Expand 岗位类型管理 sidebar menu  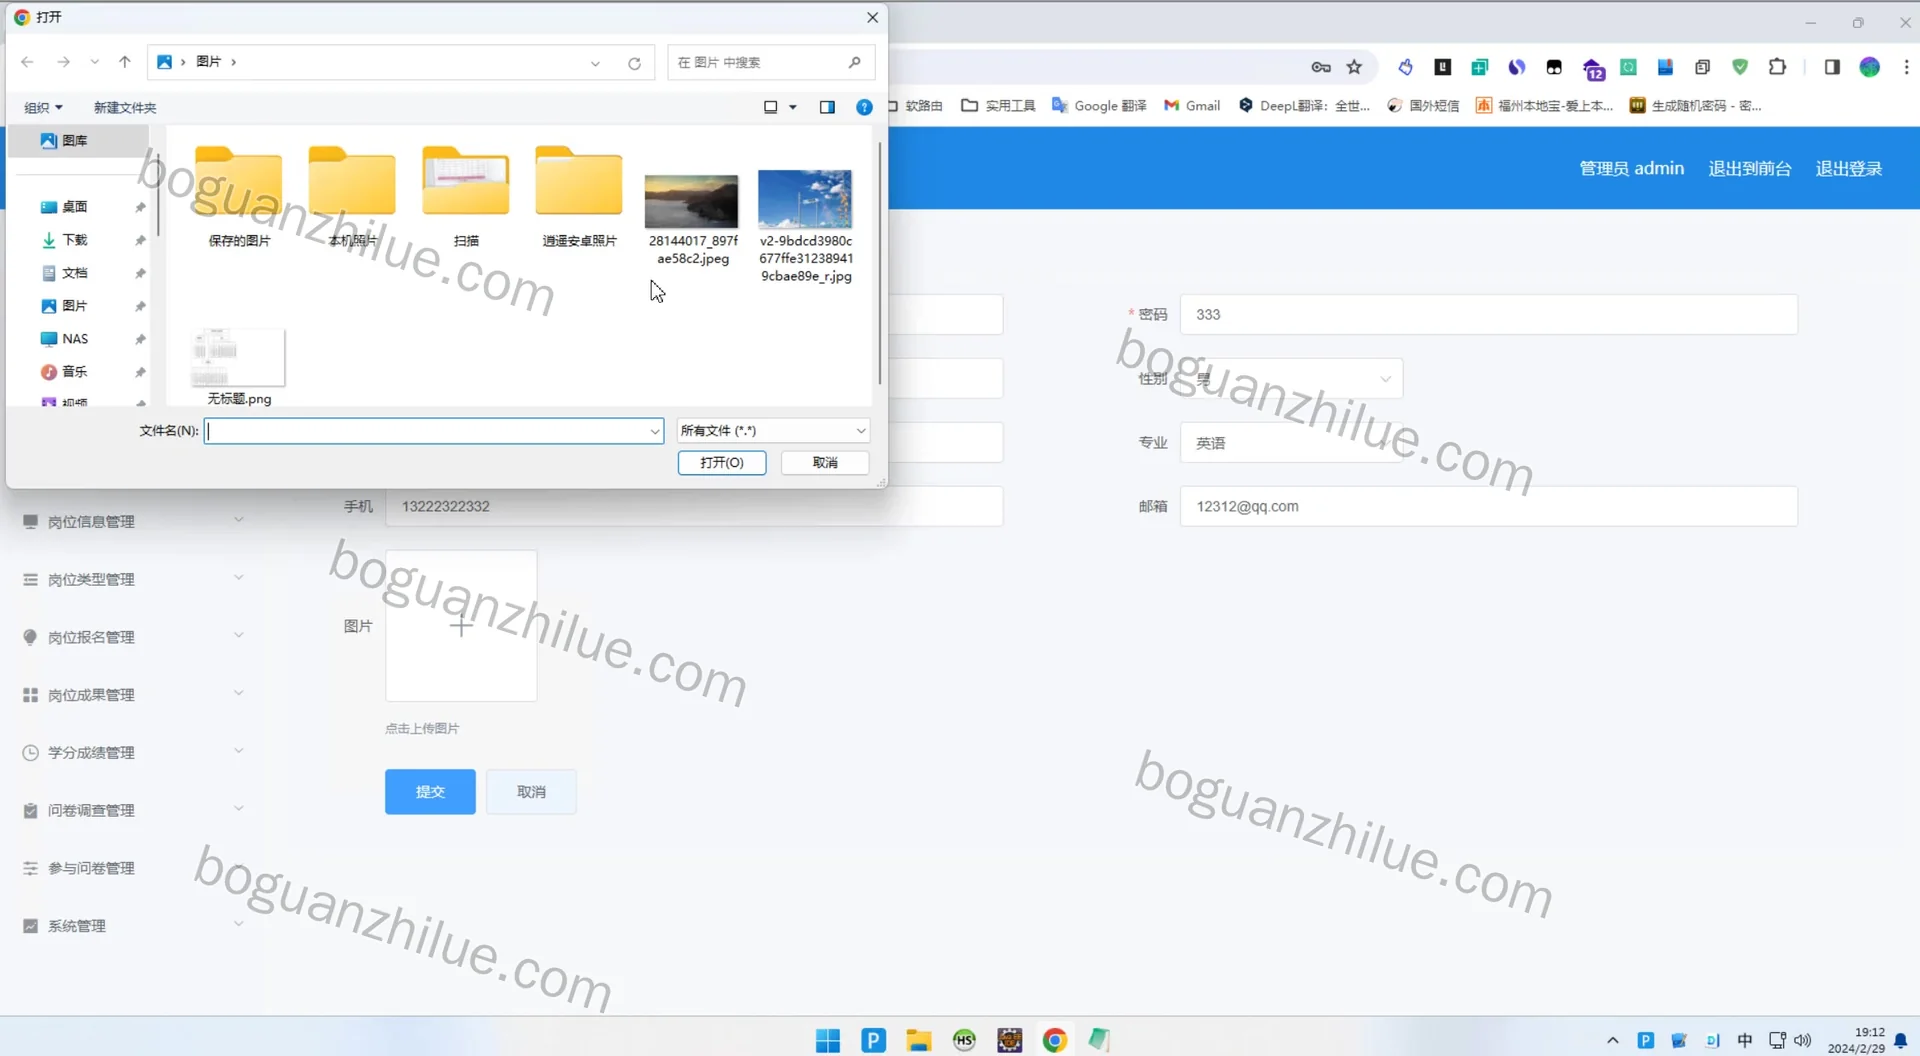pos(133,580)
